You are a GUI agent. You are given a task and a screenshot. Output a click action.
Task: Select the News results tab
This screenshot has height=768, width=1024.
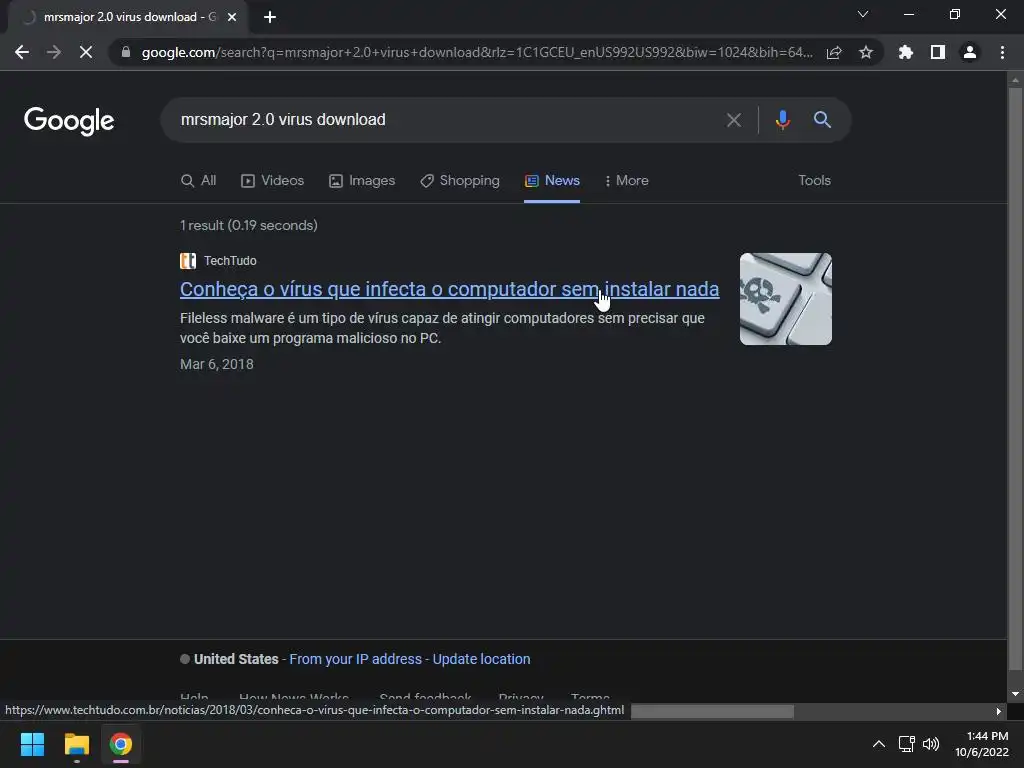click(552, 181)
